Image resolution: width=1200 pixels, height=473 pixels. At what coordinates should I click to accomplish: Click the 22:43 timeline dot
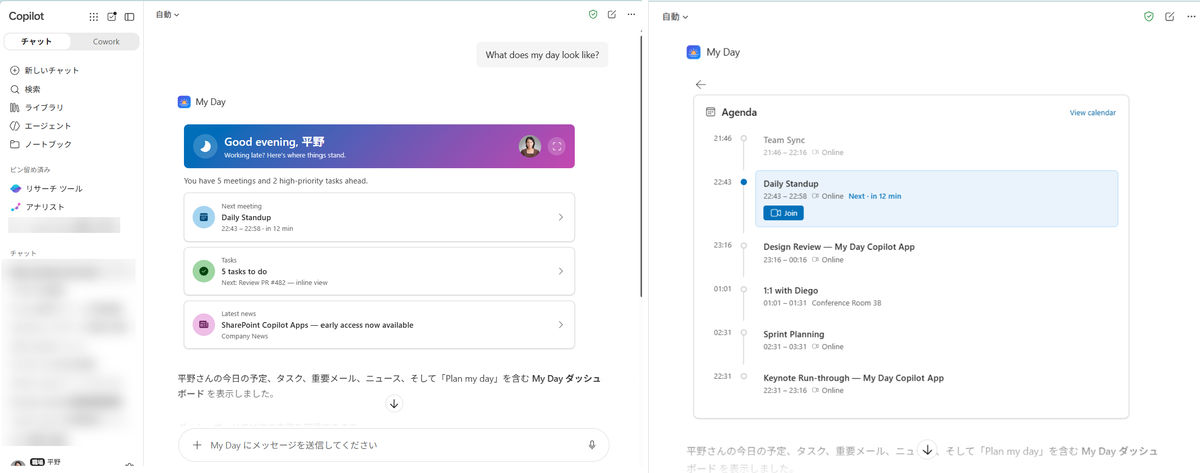pos(743,182)
